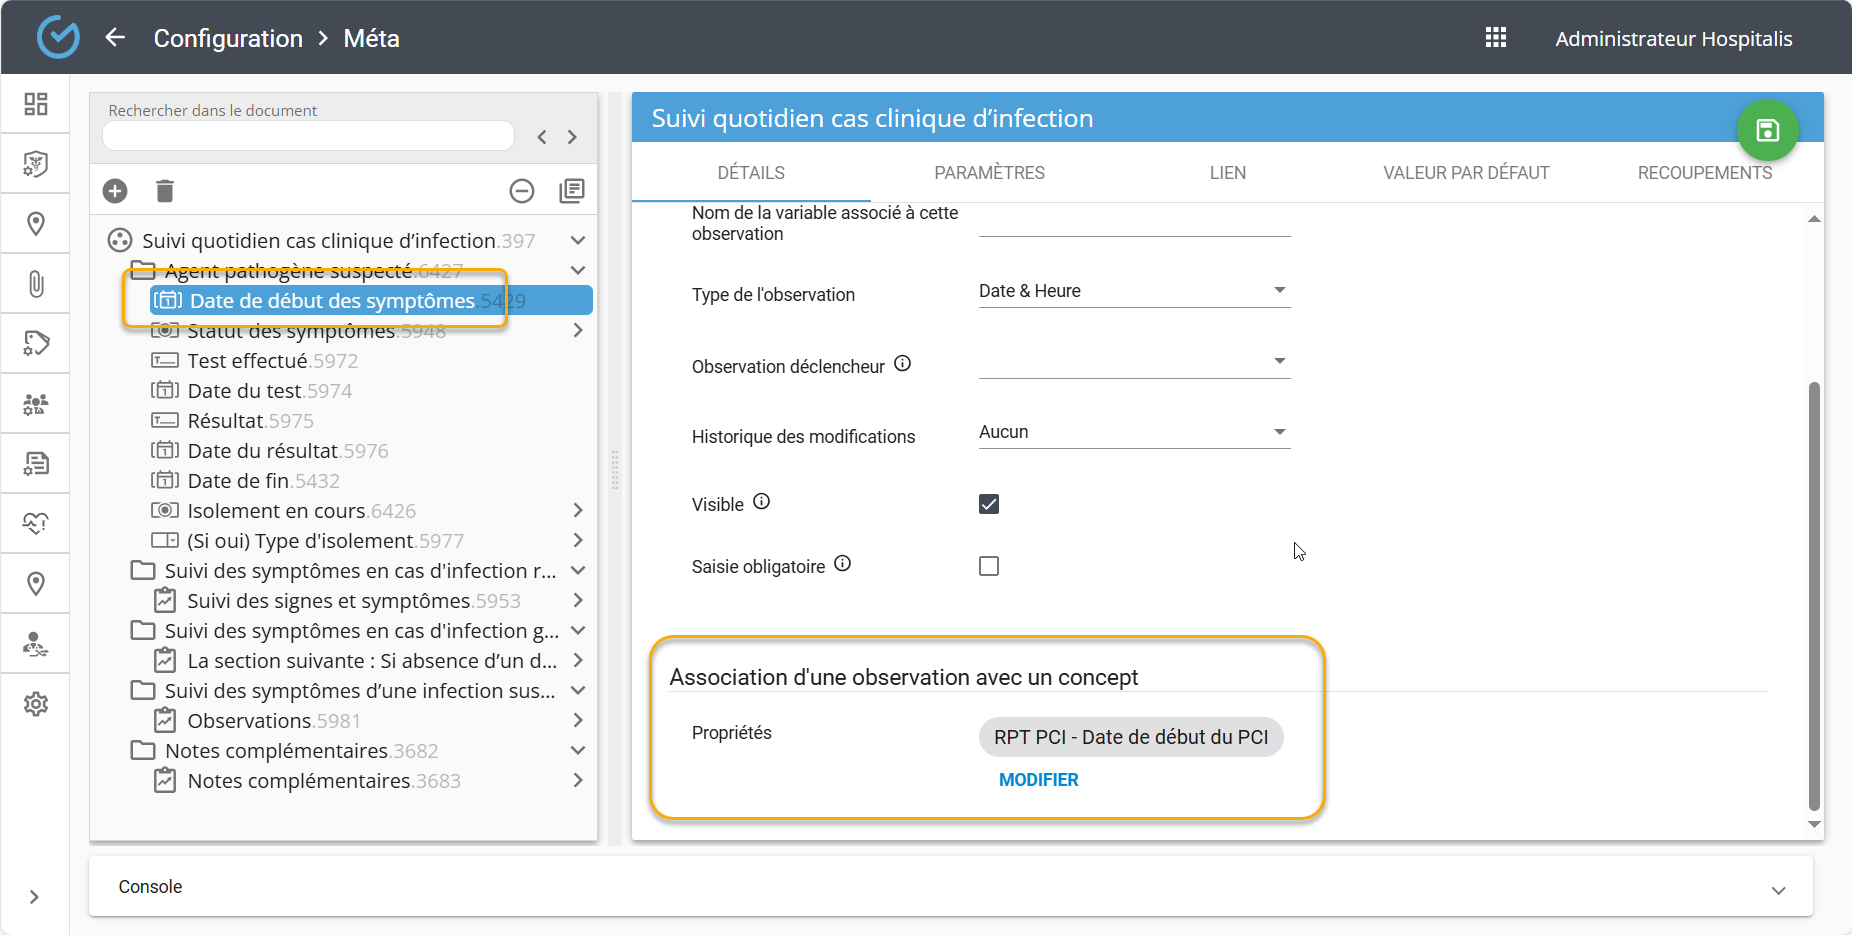Expand the Isolement en cours node
Image resolution: width=1852 pixels, height=935 pixels.
point(578,511)
